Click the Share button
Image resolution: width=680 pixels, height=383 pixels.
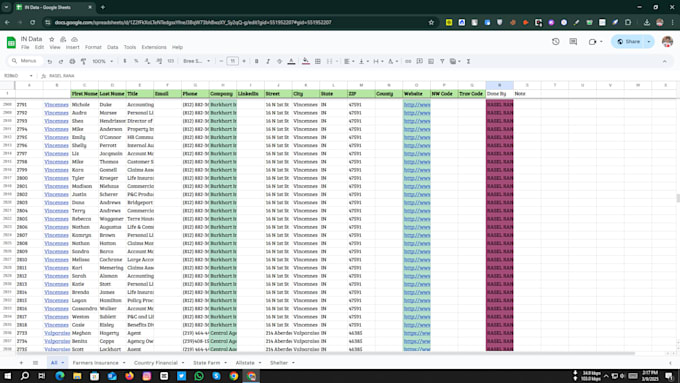[629, 42]
